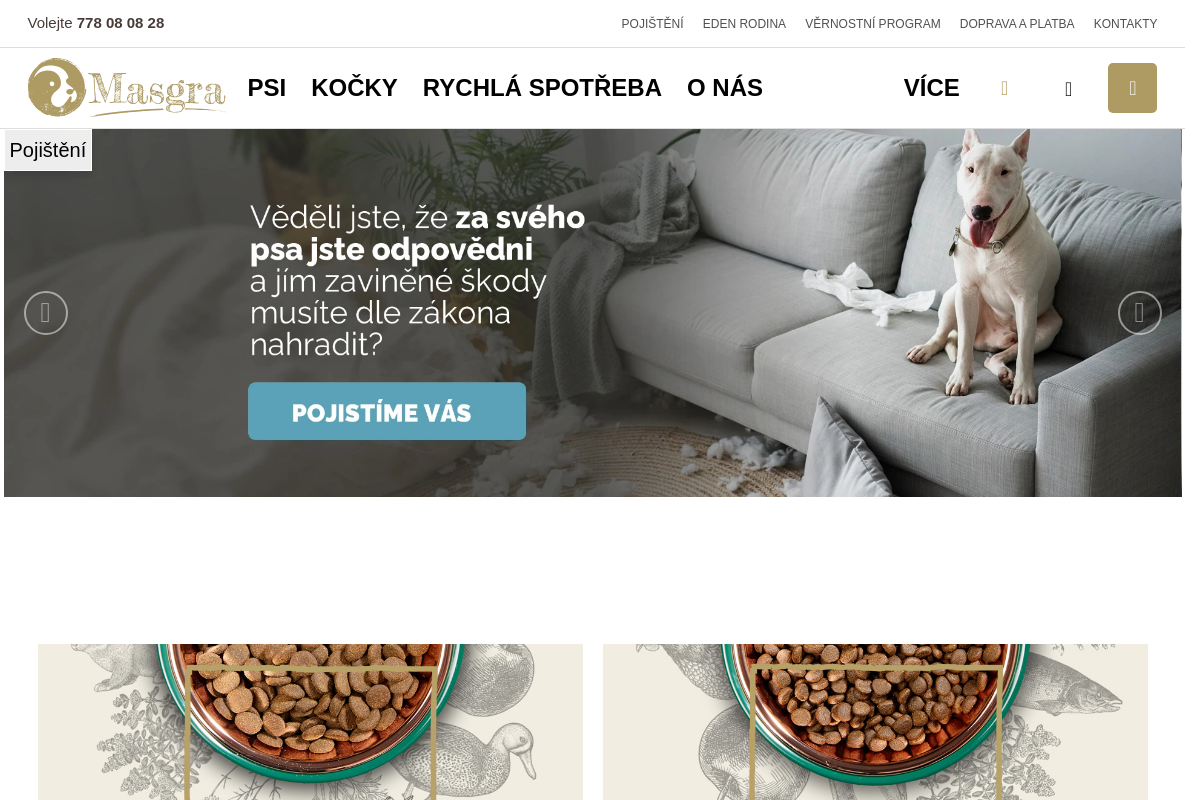1200x800 pixels.
Task: Open KONTAKTY link
Action: 1125,24
